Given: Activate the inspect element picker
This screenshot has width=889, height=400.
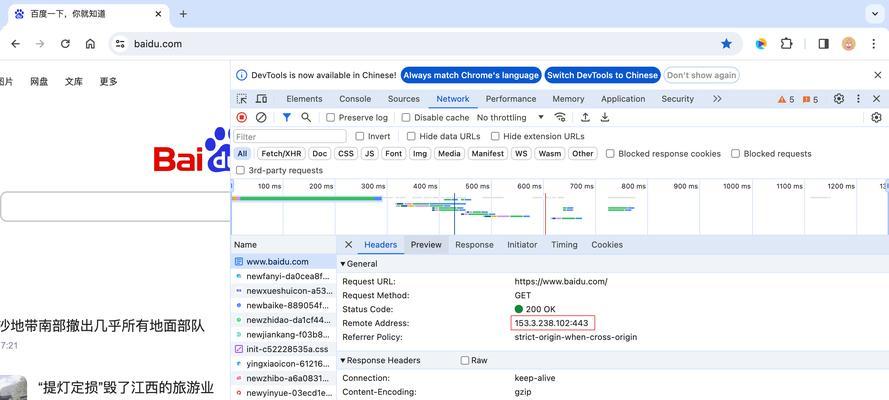Looking at the screenshot, I should [x=242, y=99].
